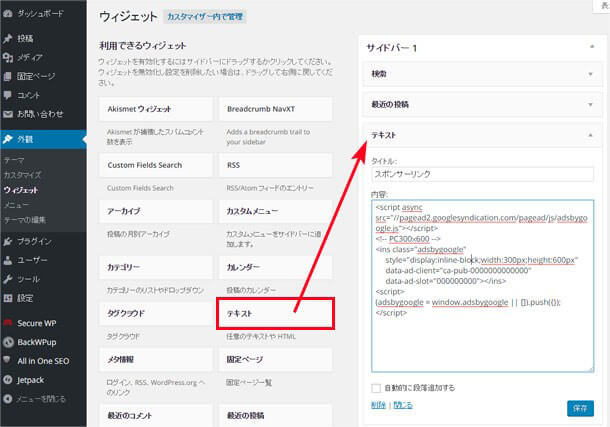Image resolution: width=610 pixels, height=427 pixels.
Task: Open the テーマ submenu under 外観
Action: click(x=14, y=160)
